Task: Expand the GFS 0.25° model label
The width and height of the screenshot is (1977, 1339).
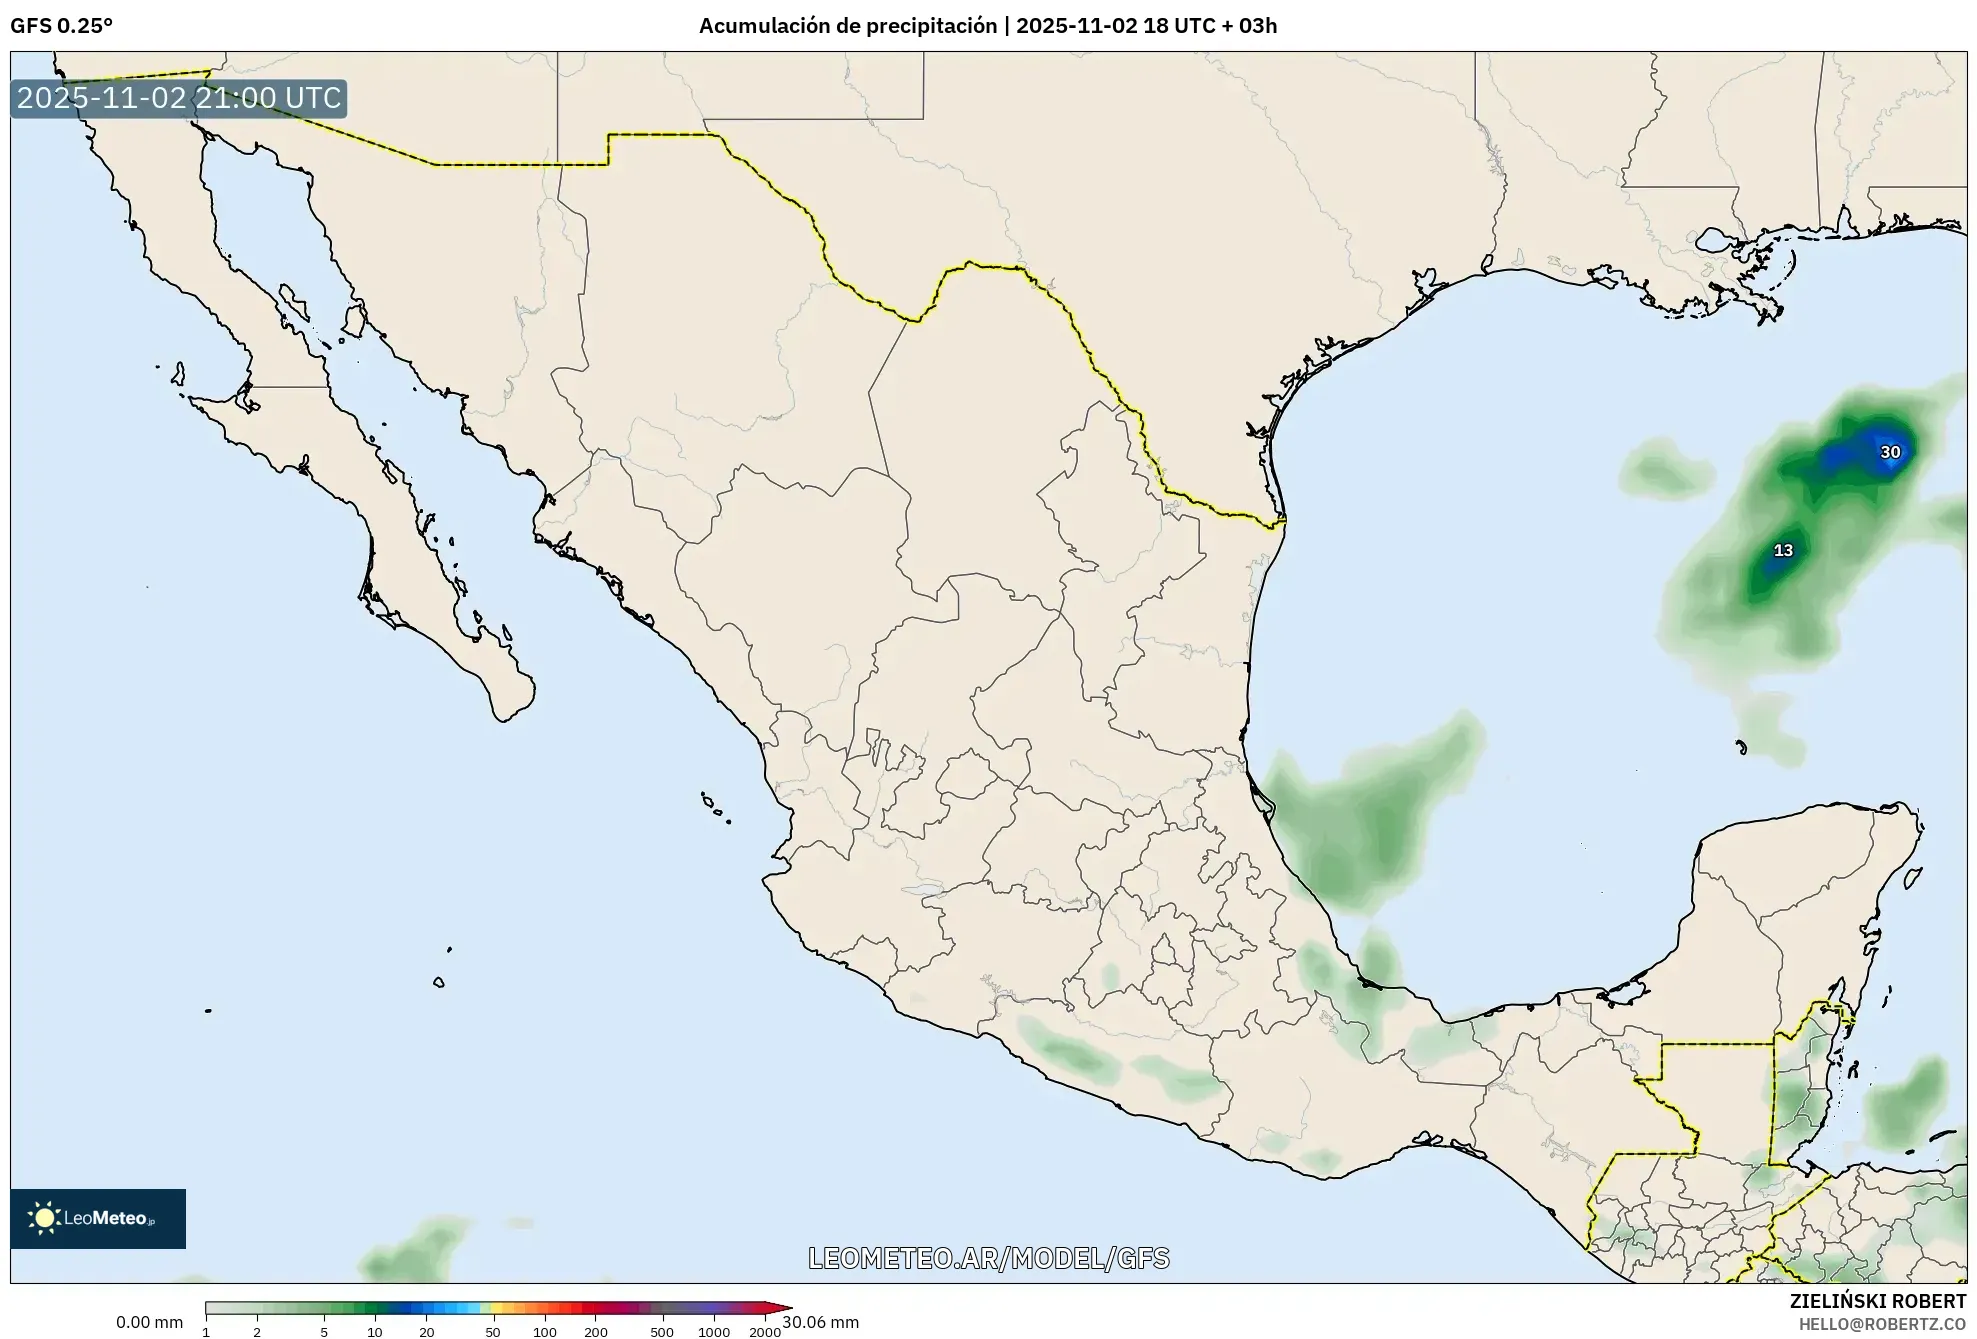Action: coord(60,27)
